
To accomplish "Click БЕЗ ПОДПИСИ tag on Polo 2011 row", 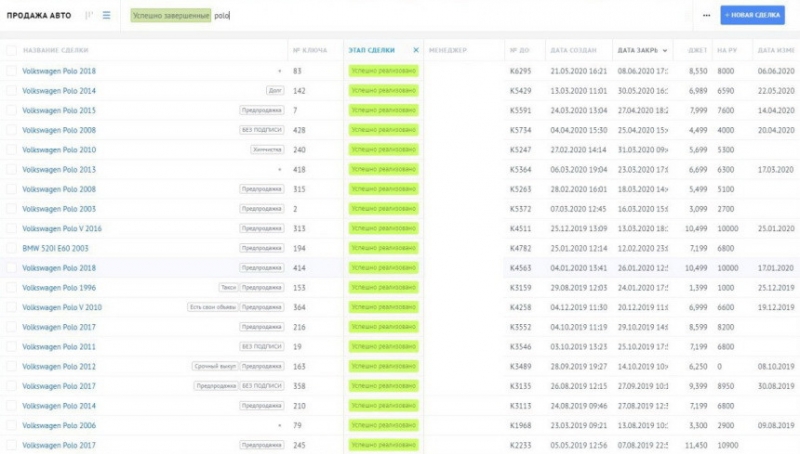I will click(262, 346).
